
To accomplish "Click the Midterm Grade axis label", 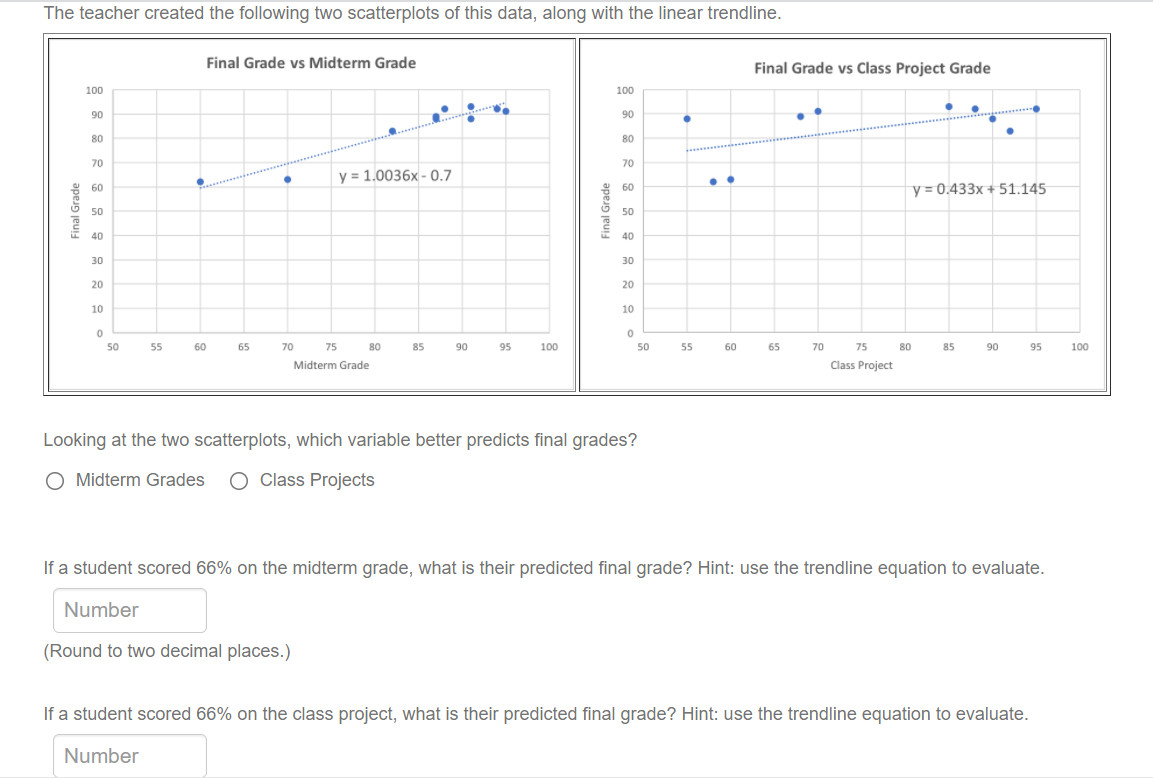I will [x=331, y=366].
